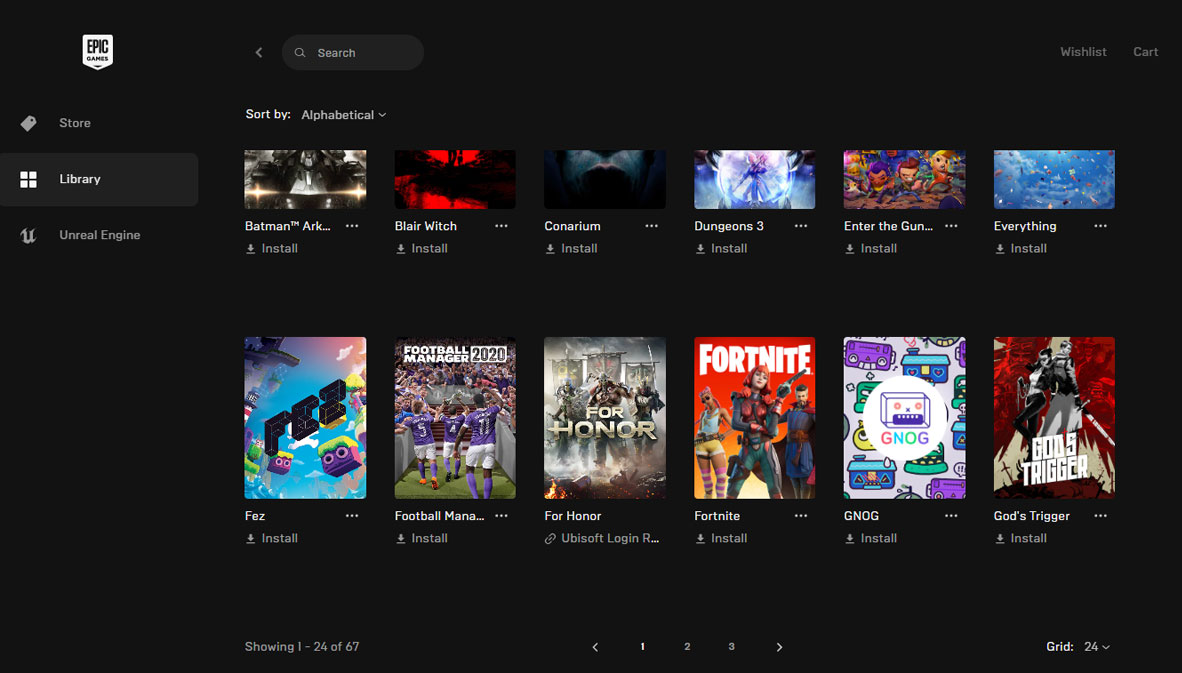Open the Cart

[x=1145, y=52]
